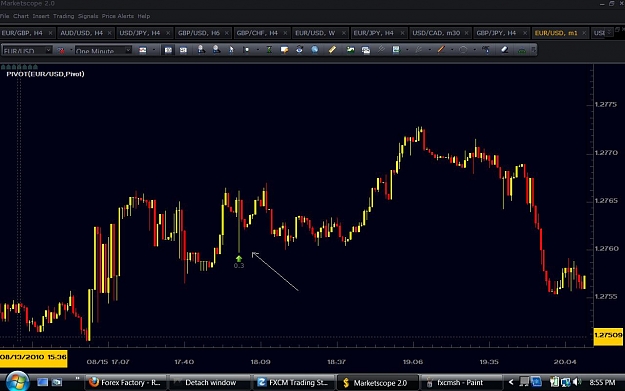Open the EUR/USD symbol dropdown
Viewport: 625px width, 391px height.
pyautogui.click(x=48, y=50)
